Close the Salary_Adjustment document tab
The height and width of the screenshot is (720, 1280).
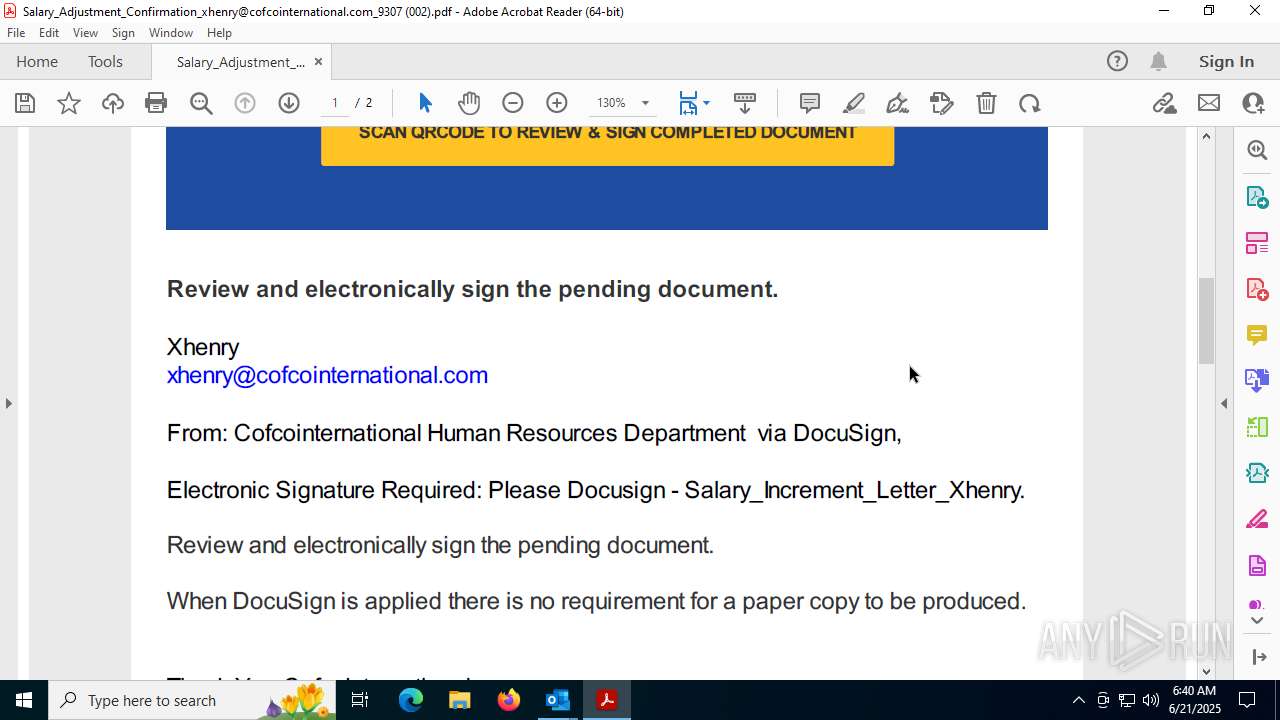pyautogui.click(x=318, y=61)
